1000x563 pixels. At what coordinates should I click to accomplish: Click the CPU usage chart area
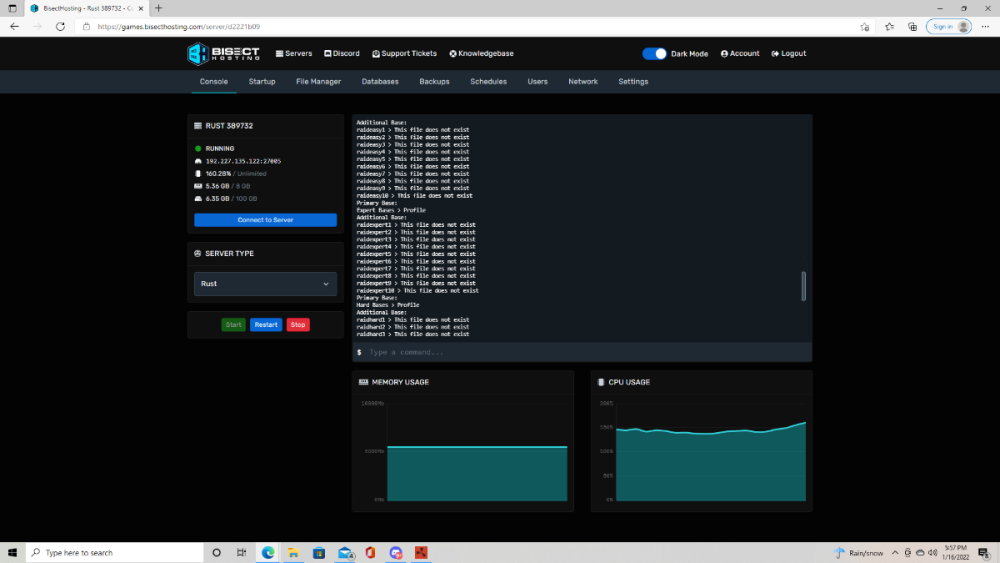coord(711,451)
